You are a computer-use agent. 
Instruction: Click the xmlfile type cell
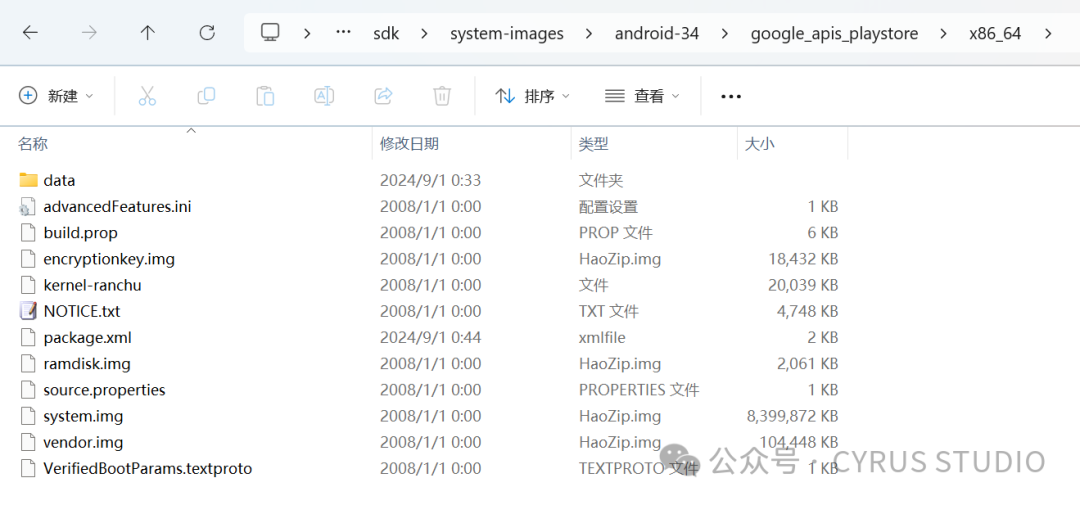tap(602, 338)
